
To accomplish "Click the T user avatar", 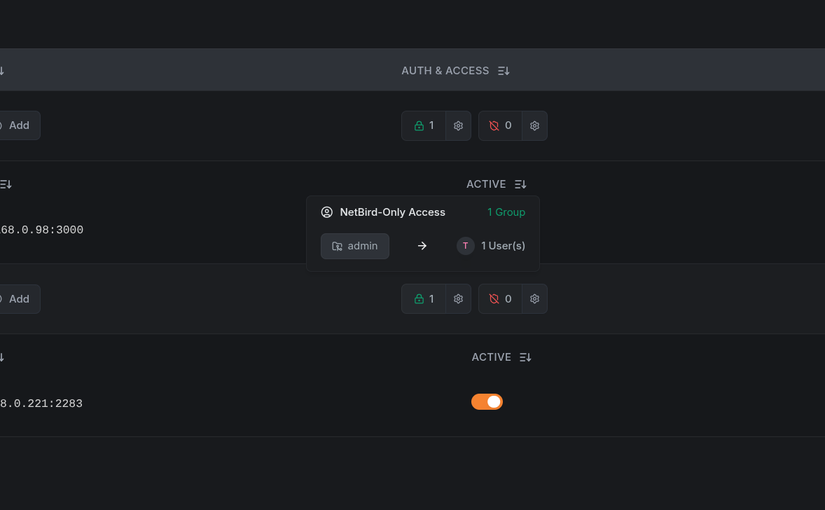I will click(465, 246).
